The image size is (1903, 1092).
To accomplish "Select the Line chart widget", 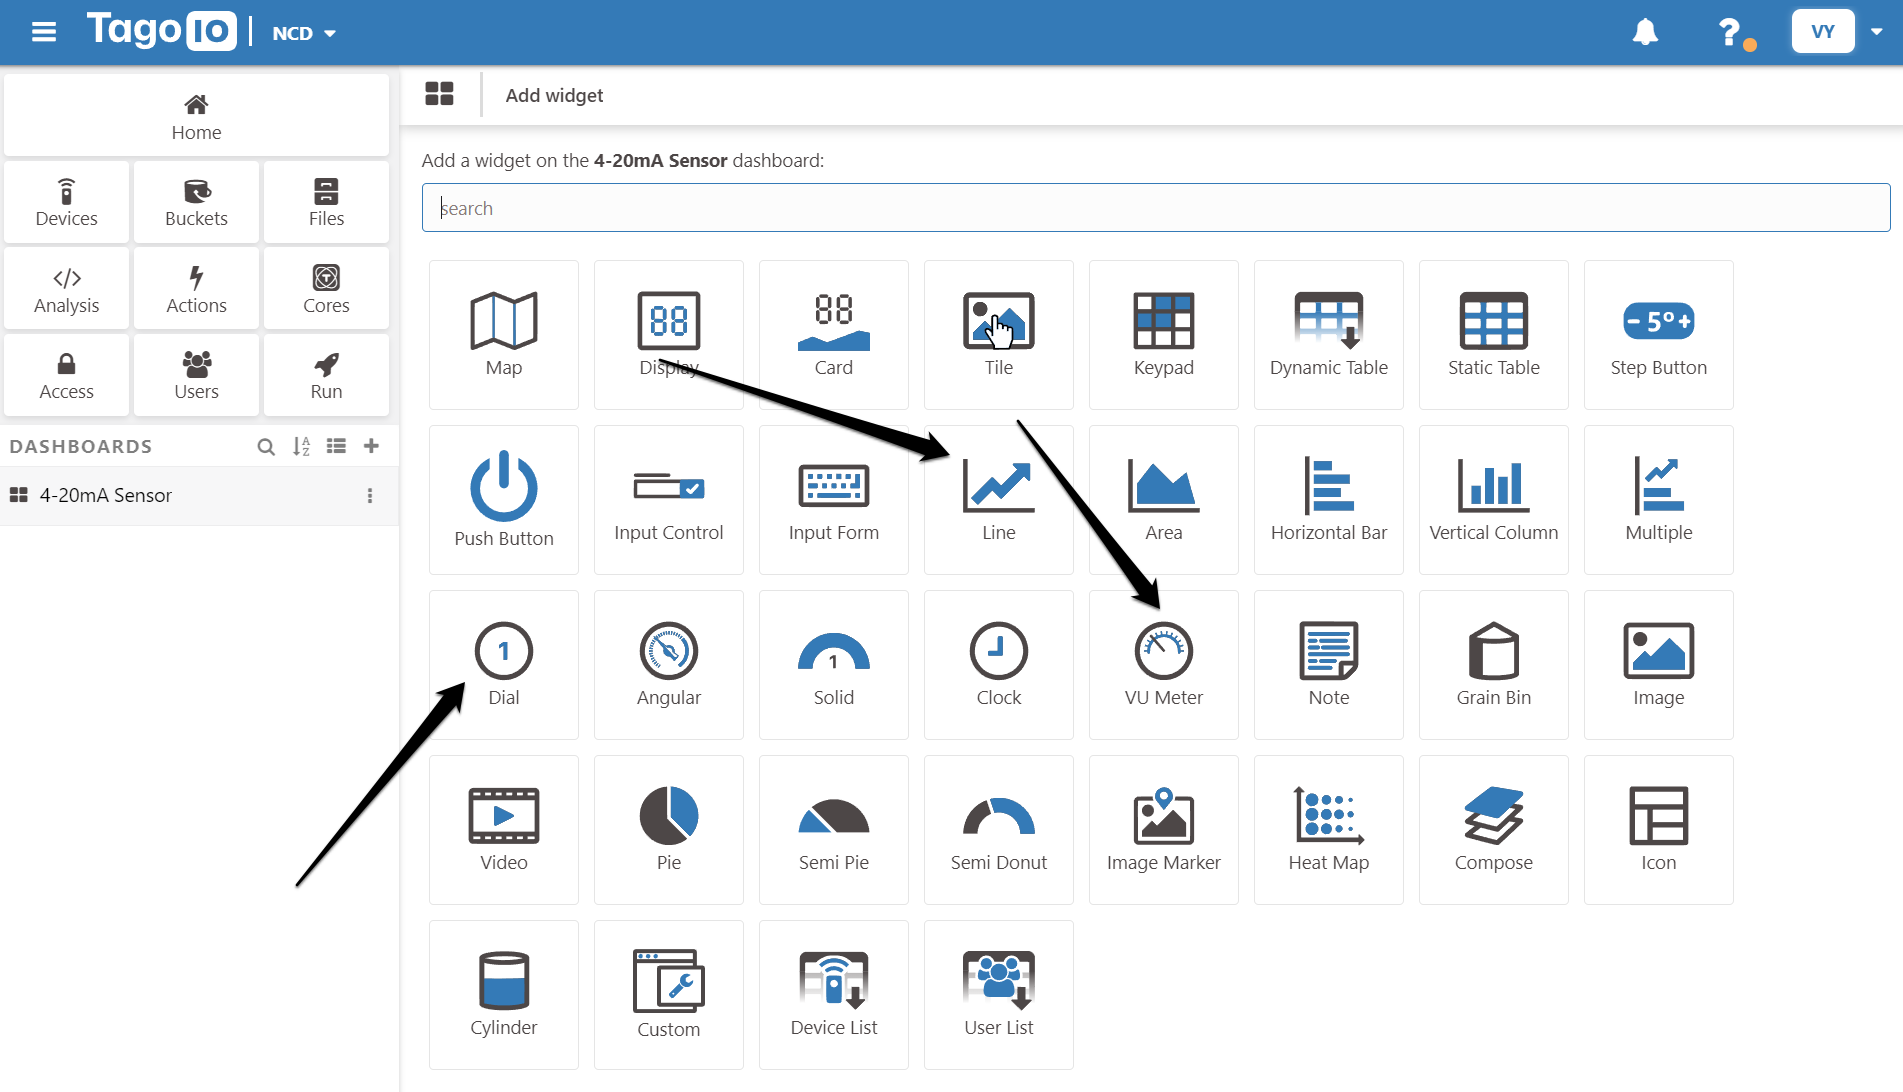I will (998, 499).
